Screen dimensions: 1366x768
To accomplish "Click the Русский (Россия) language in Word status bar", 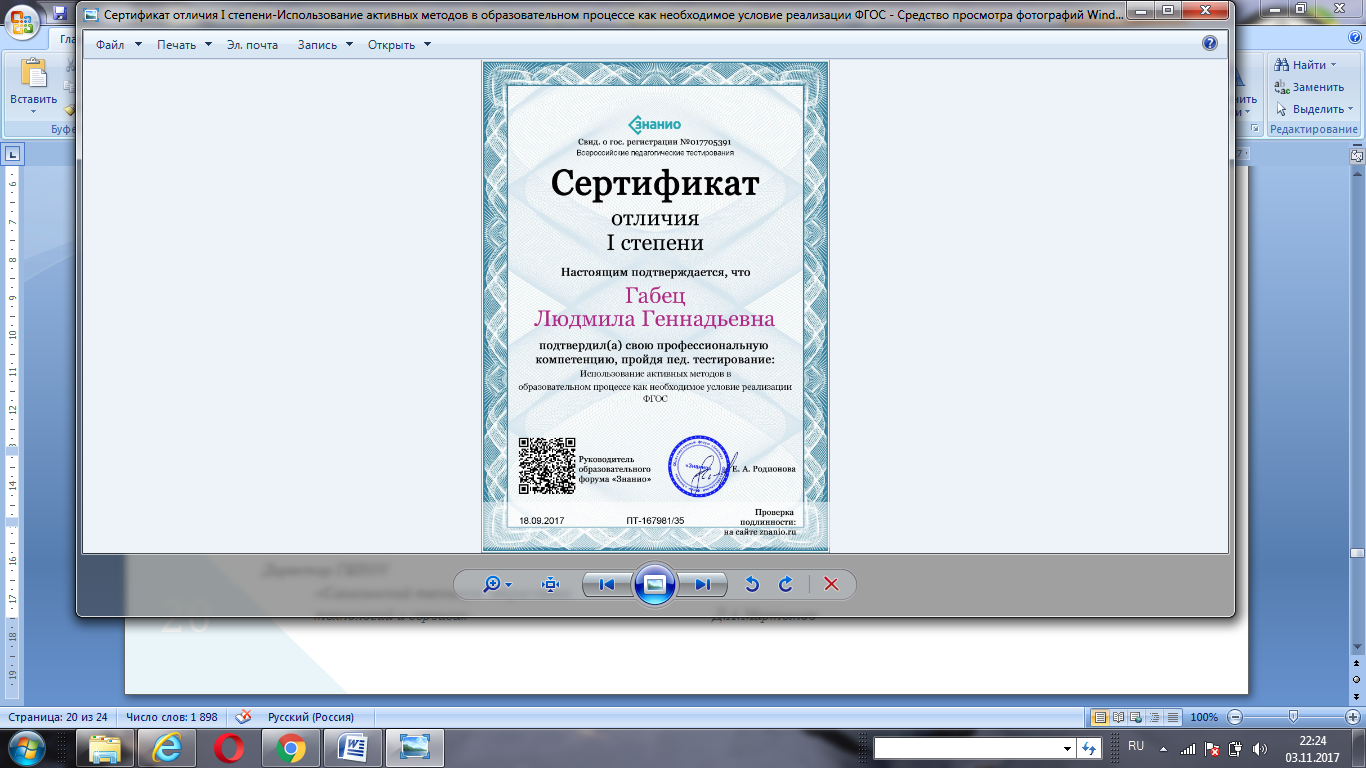I will tap(310, 717).
